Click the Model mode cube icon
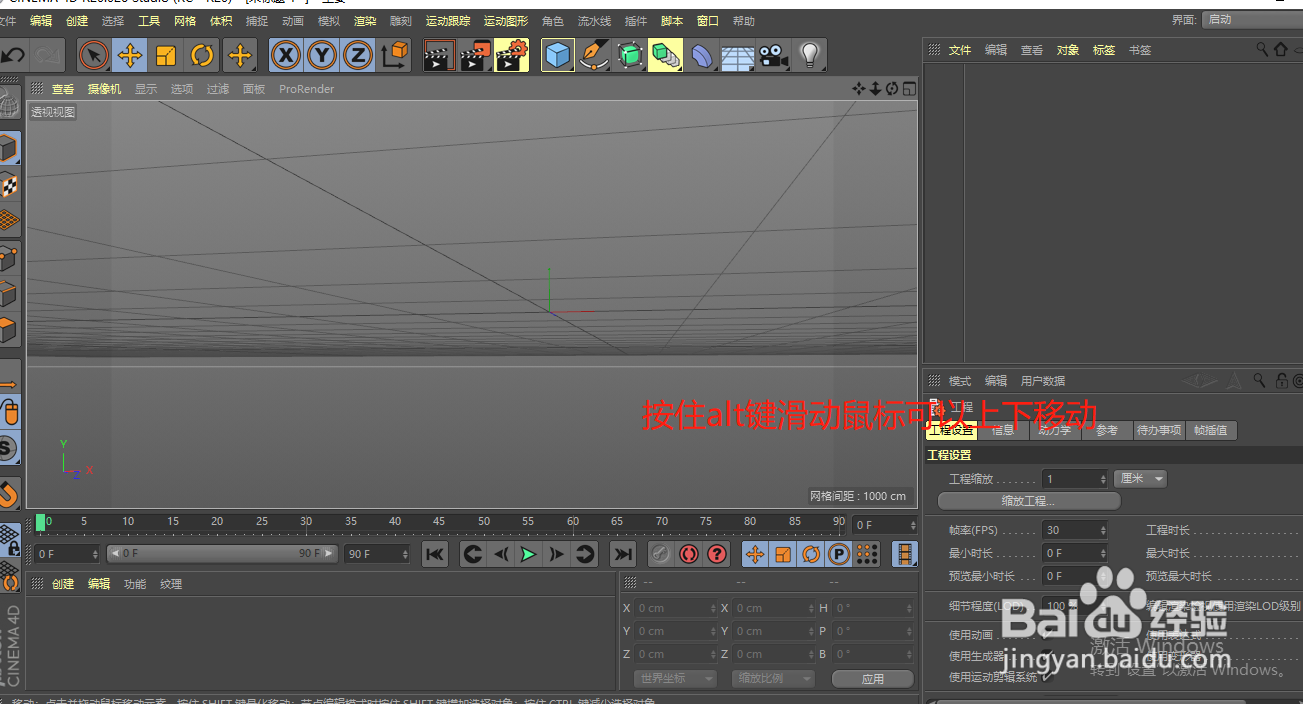This screenshot has height=704, width=1303. pyautogui.click(x=9, y=149)
